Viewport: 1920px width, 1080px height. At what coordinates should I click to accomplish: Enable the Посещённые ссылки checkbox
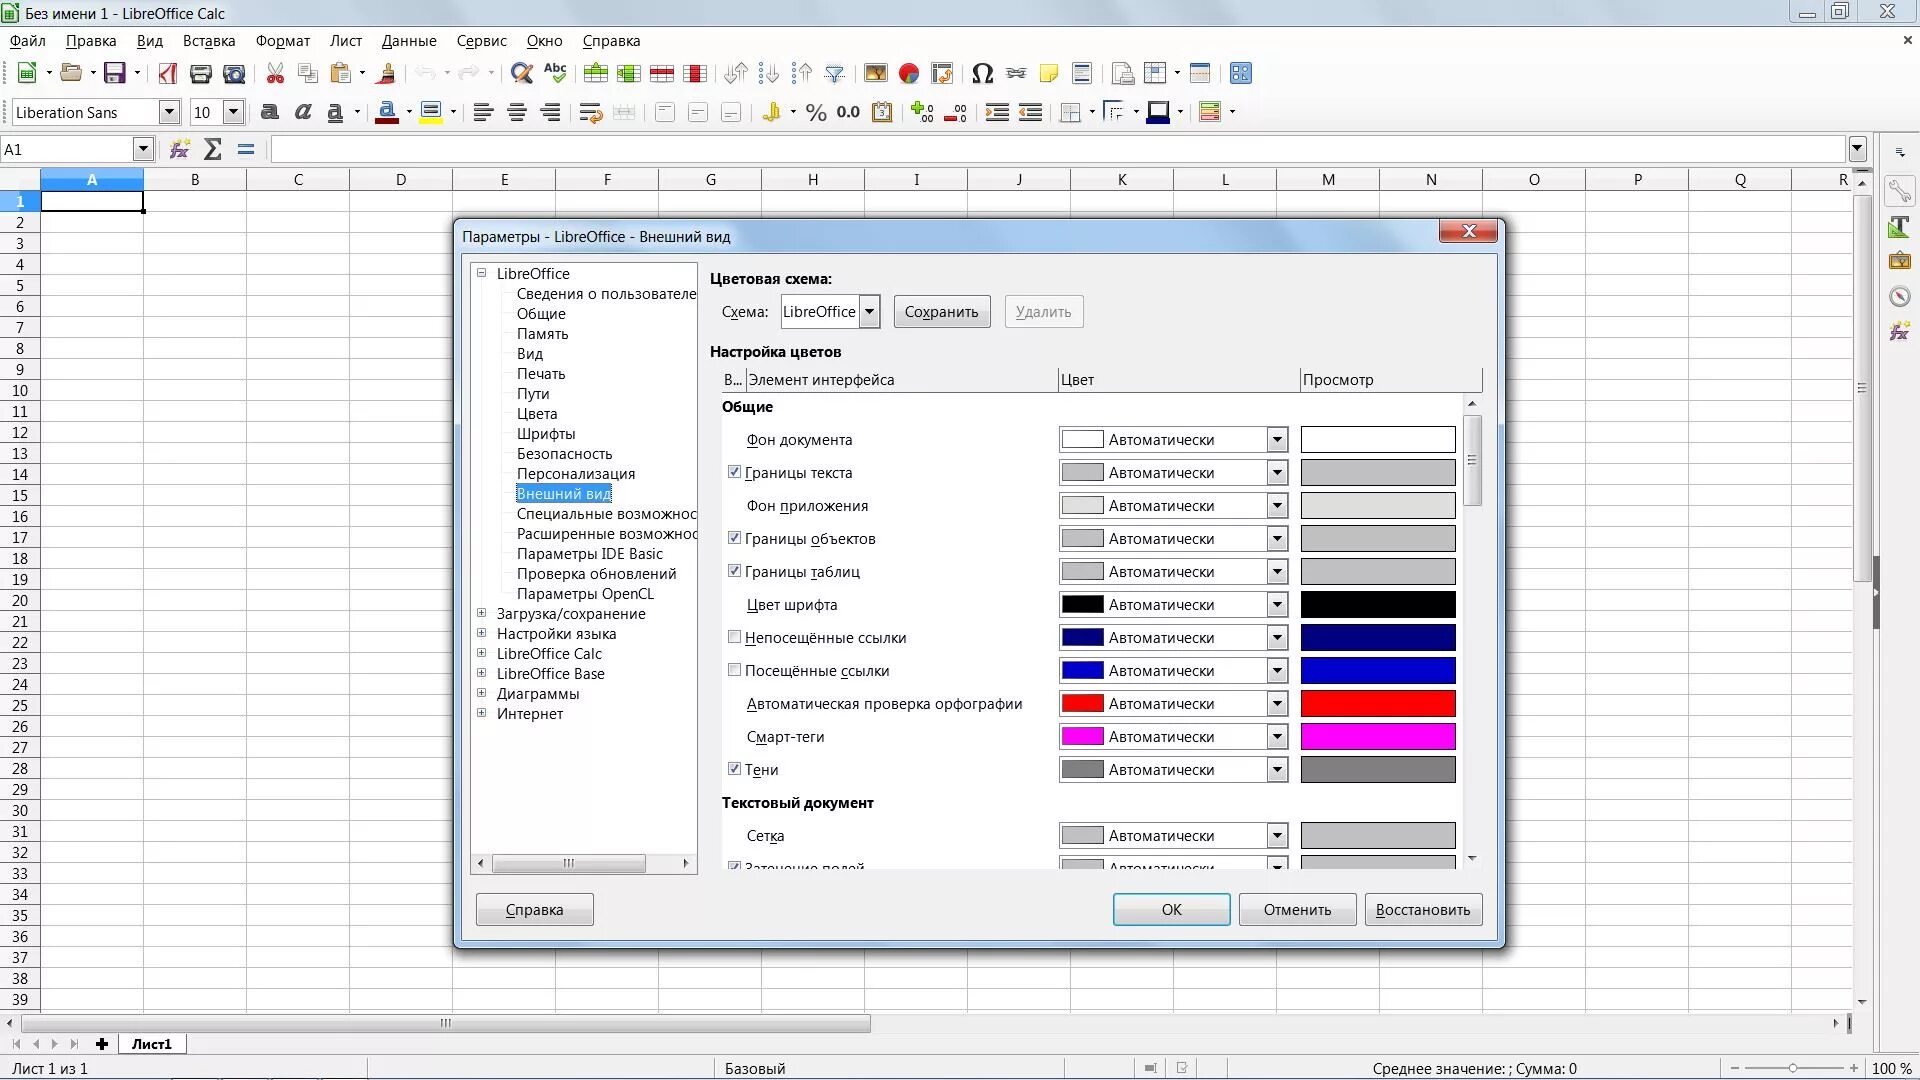734,670
